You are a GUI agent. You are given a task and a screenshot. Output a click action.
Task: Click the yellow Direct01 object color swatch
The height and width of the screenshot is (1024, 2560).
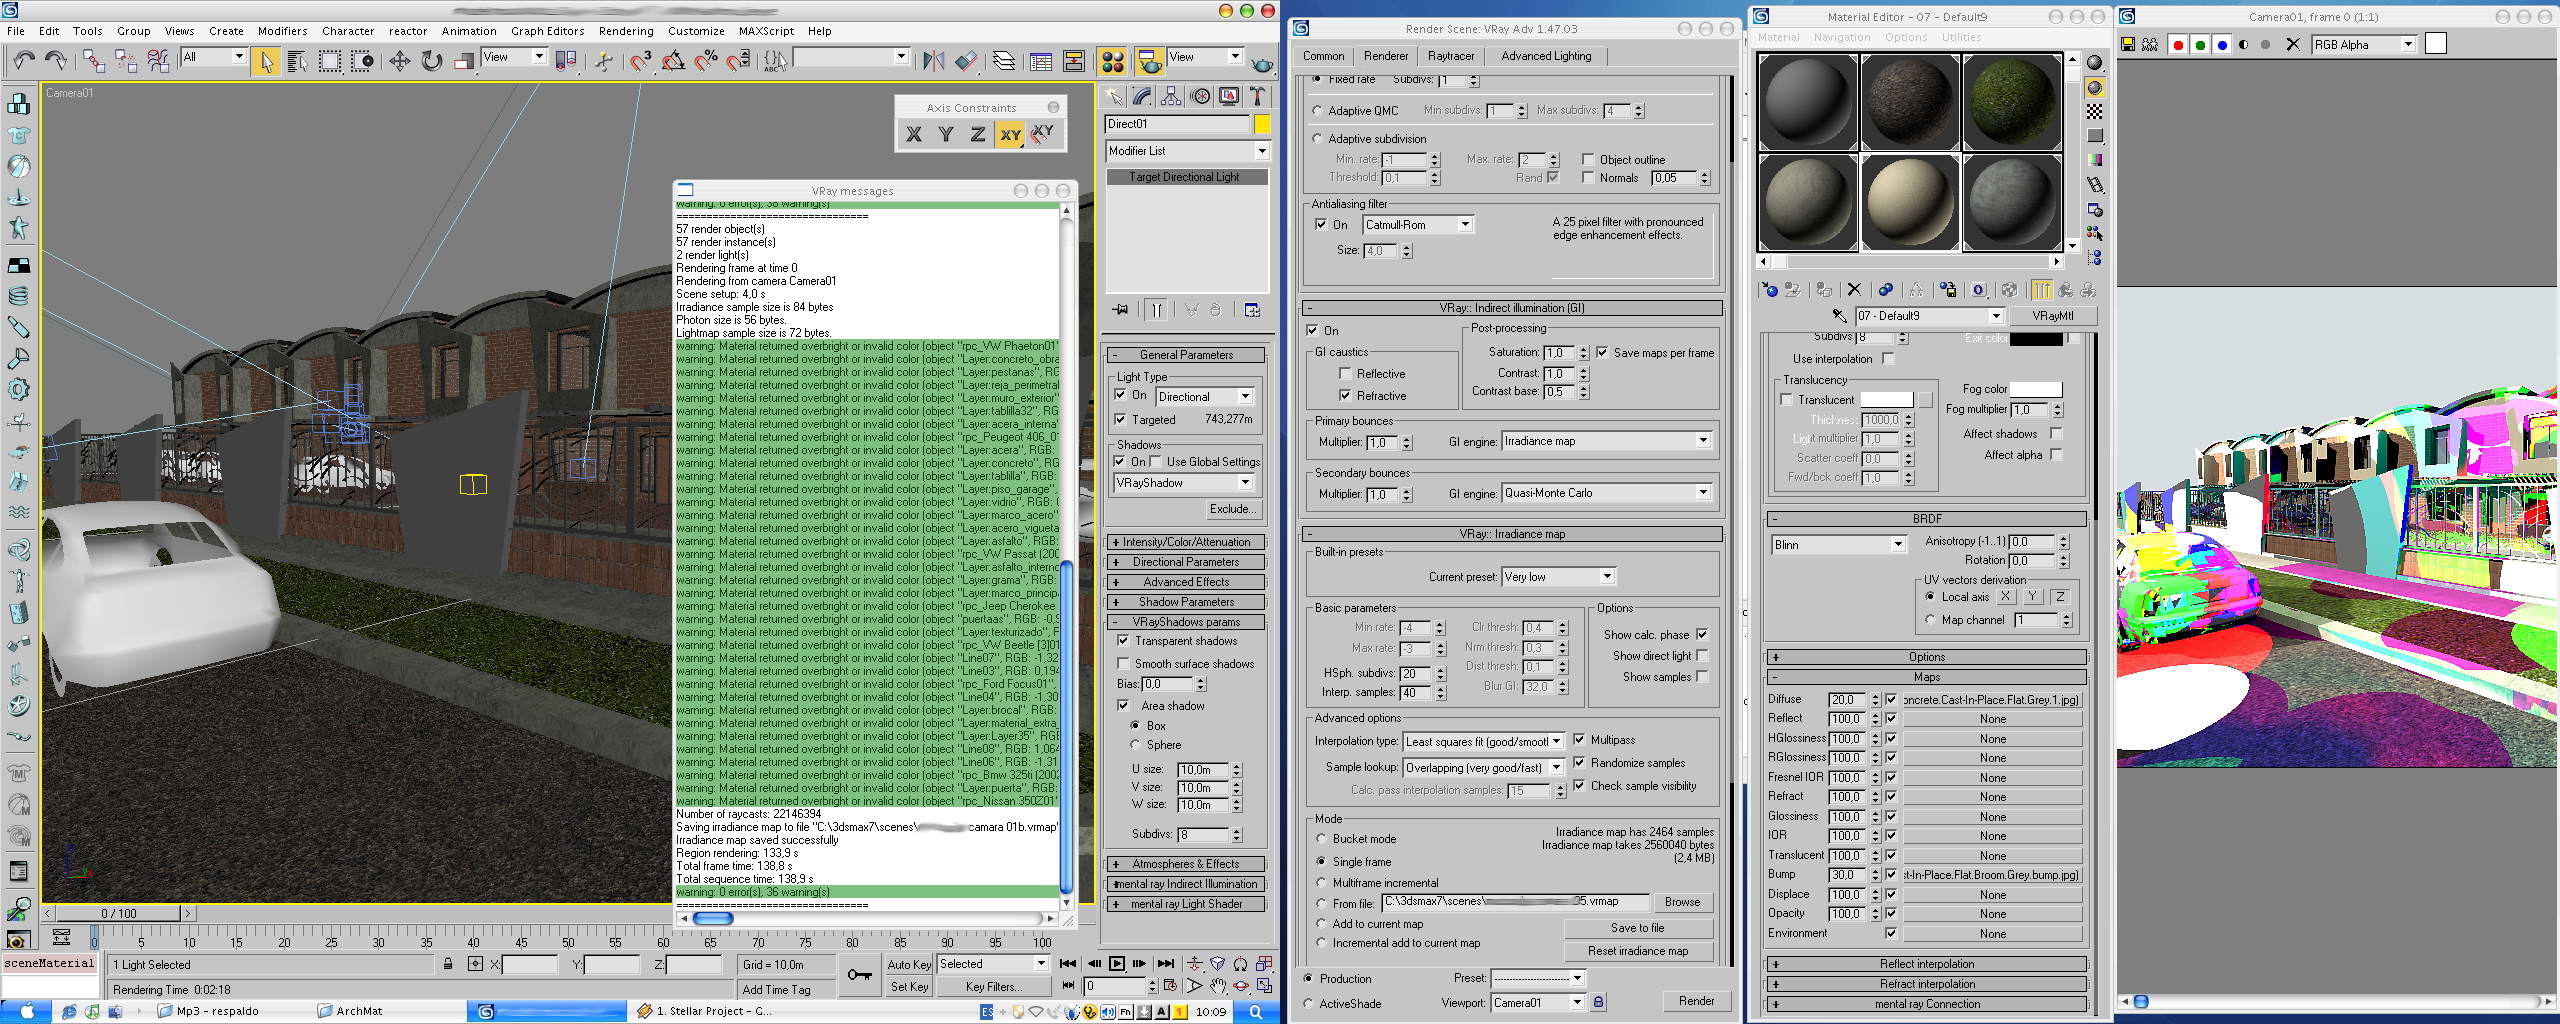click(x=1262, y=124)
